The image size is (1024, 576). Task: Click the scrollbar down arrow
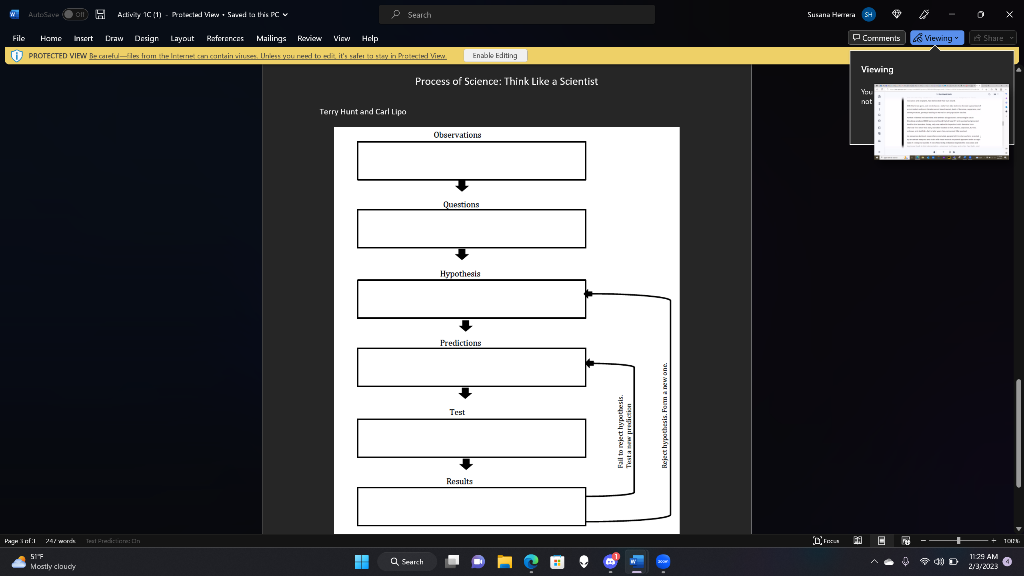click(1018, 529)
